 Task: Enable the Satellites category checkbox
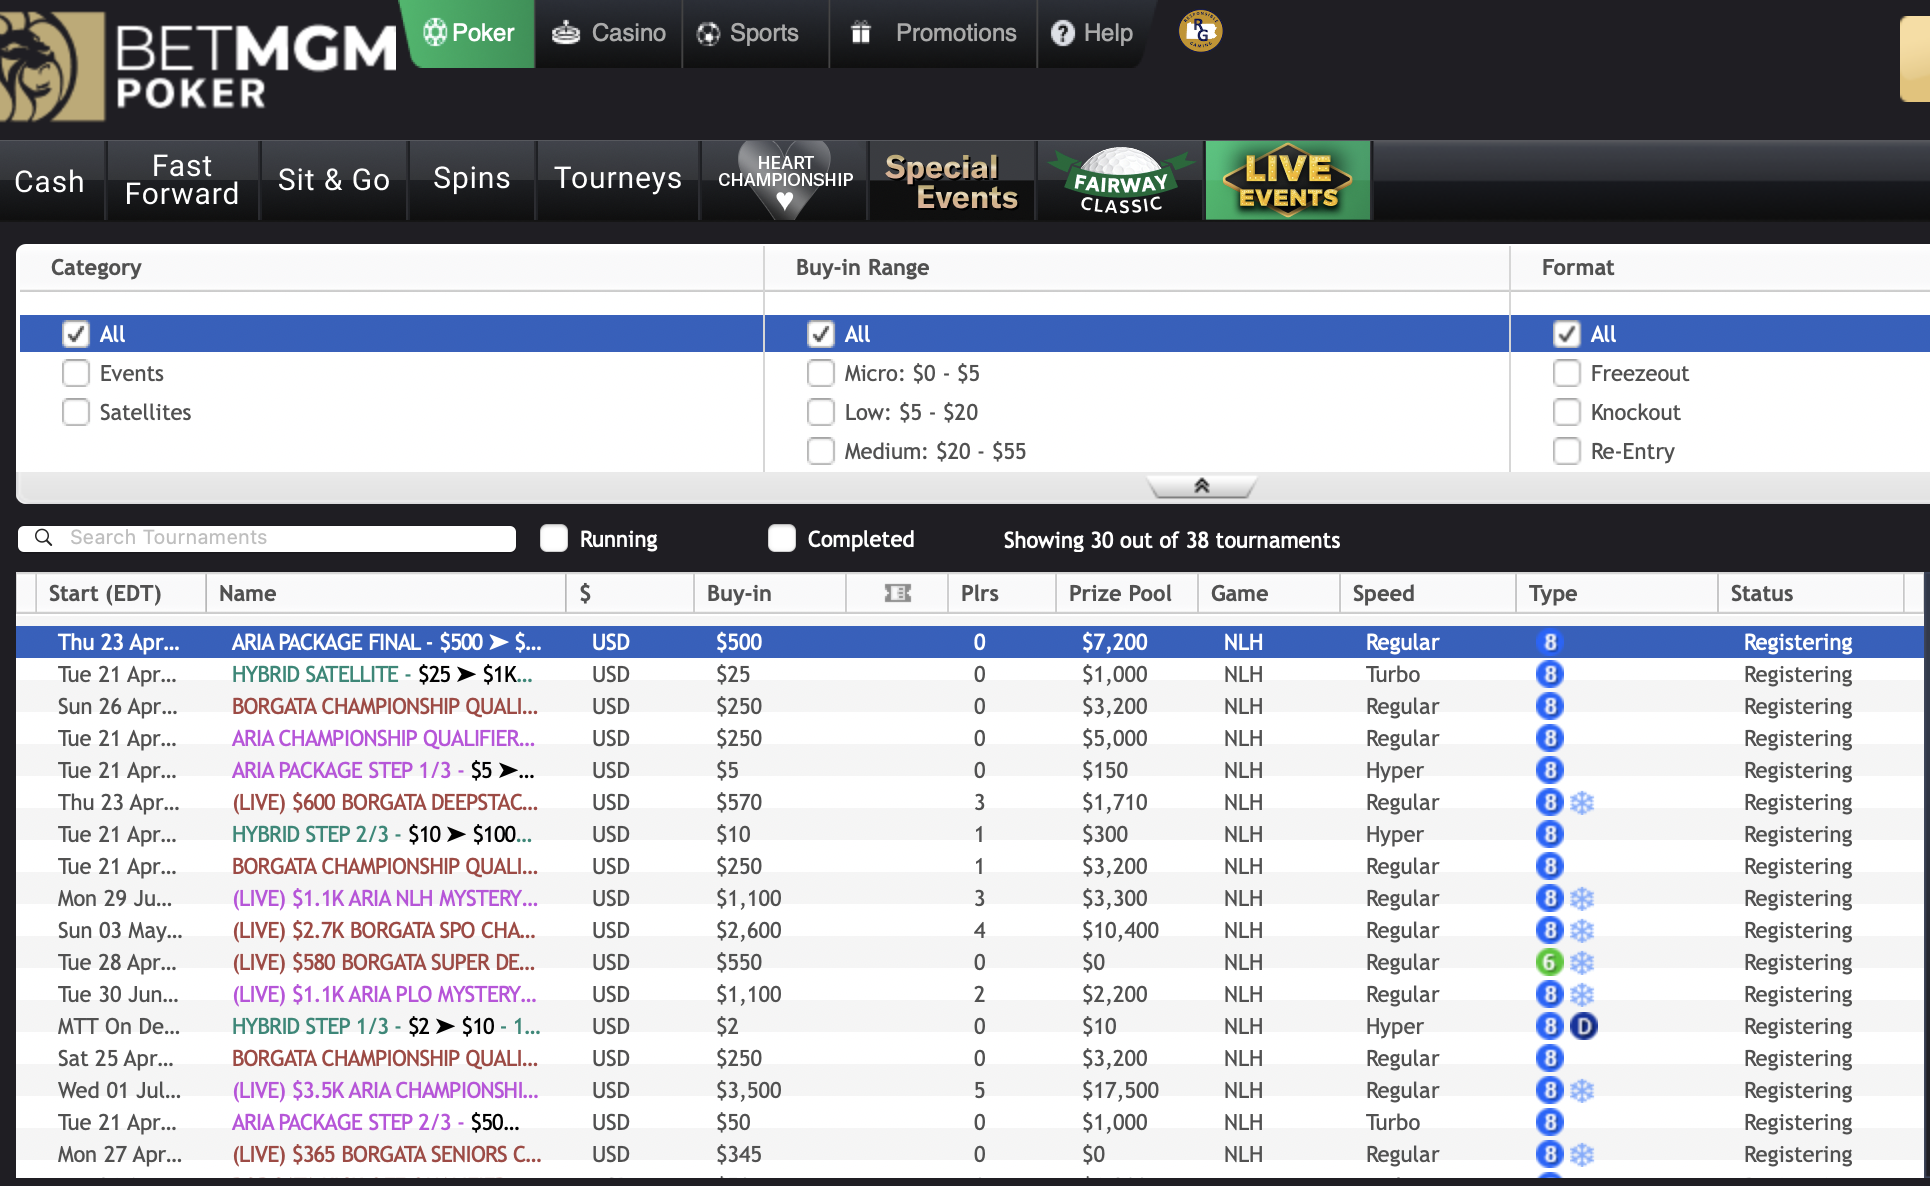pyautogui.click(x=76, y=412)
